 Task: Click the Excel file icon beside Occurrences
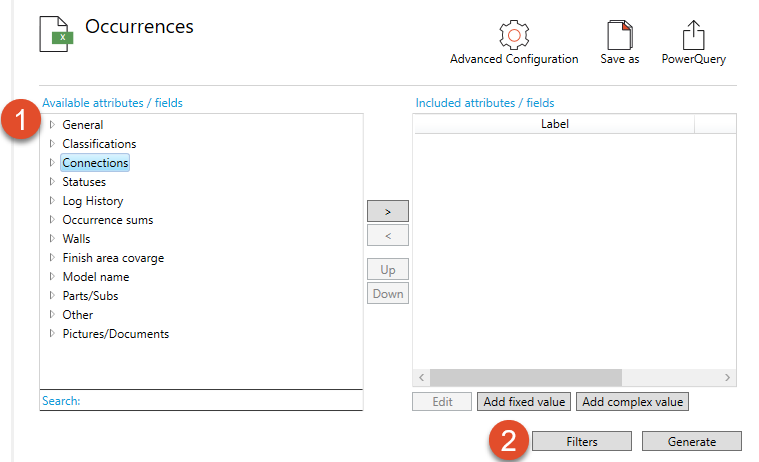(x=57, y=34)
